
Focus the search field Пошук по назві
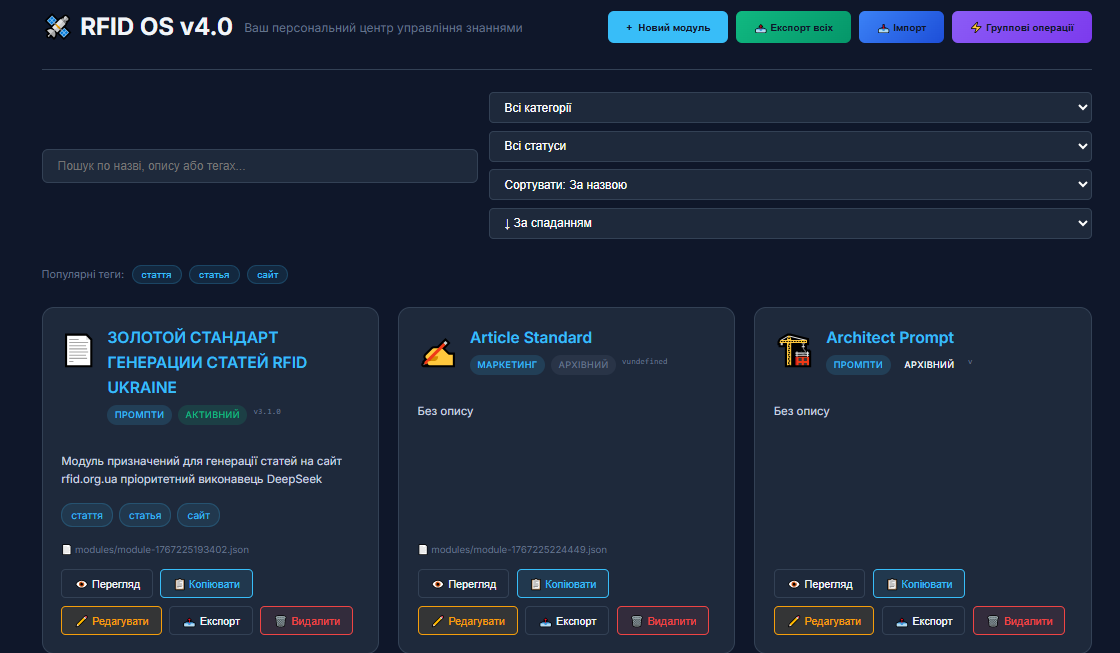260,166
